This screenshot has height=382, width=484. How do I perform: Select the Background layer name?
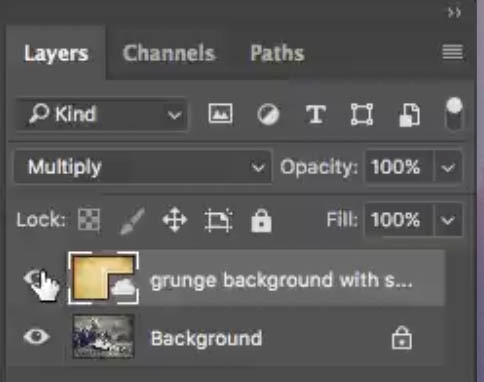click(x=206, y=339)
